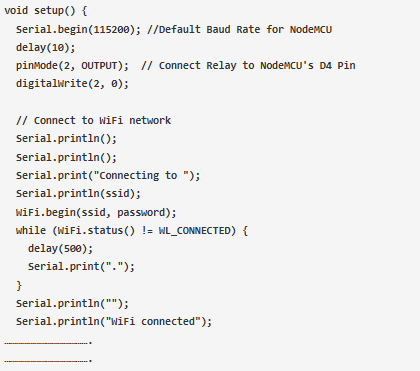Click the Connect Relay to NodeMCU's comment
420x371 pixels.
248,65
